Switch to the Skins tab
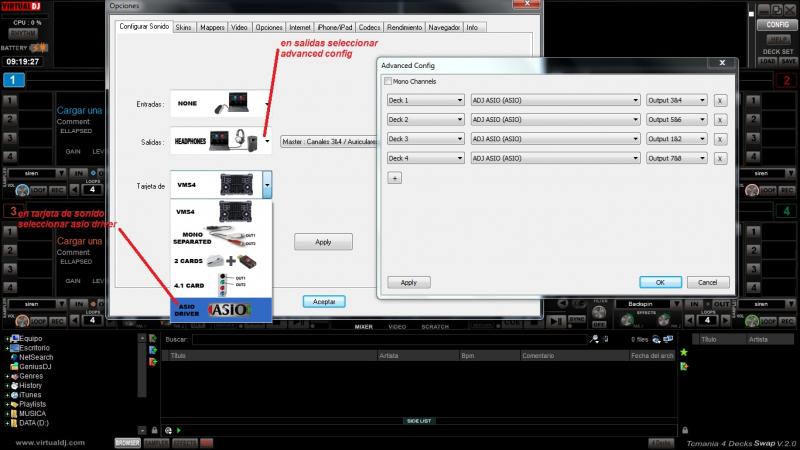Screen dimensions: 800x450 pyautogui.click(x=183, y=28)
